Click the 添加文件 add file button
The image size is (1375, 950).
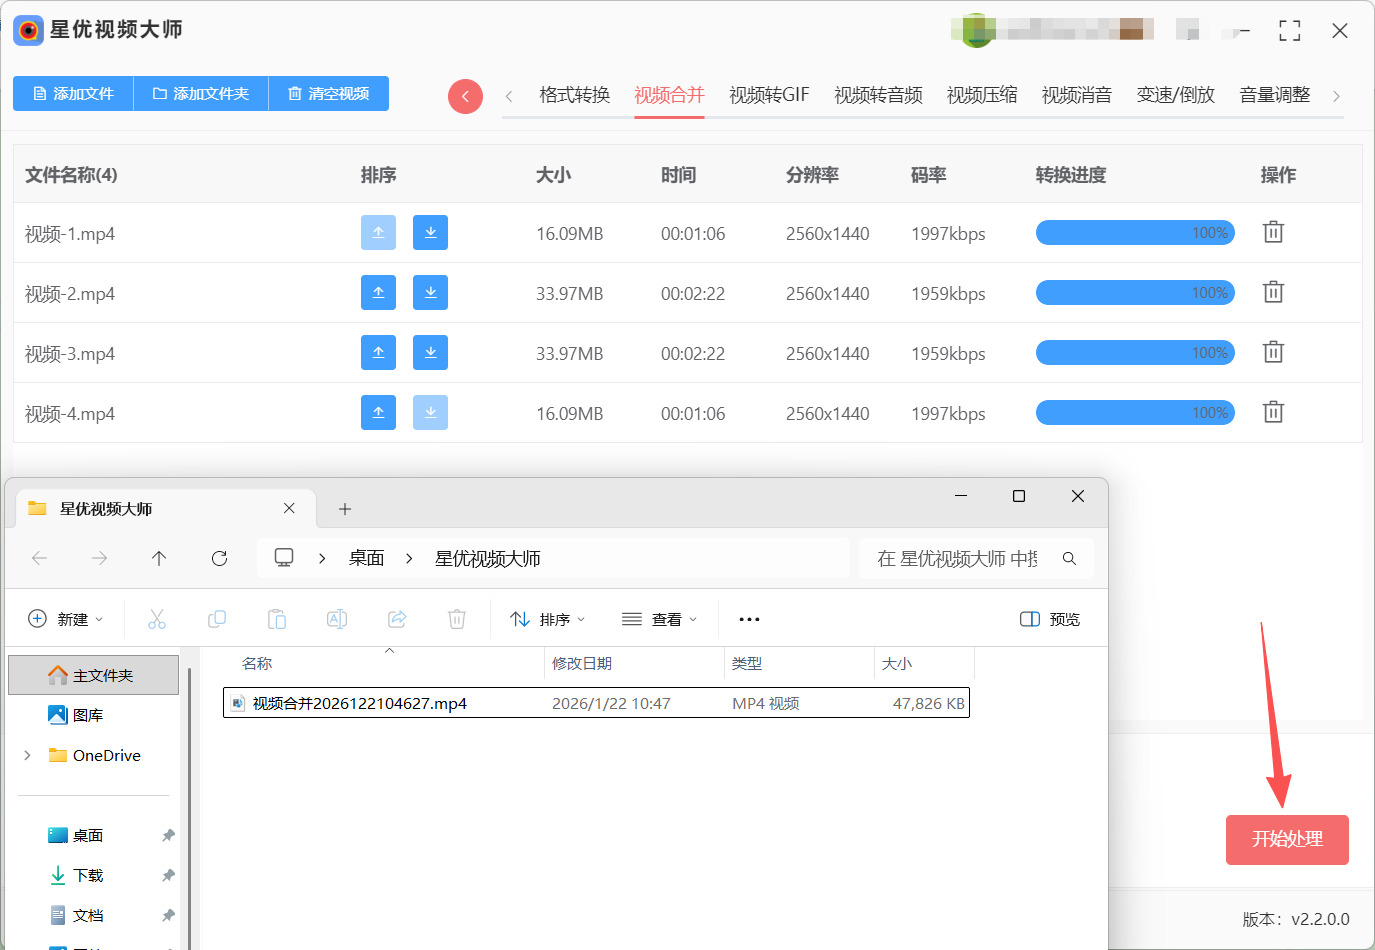point(73,93)
